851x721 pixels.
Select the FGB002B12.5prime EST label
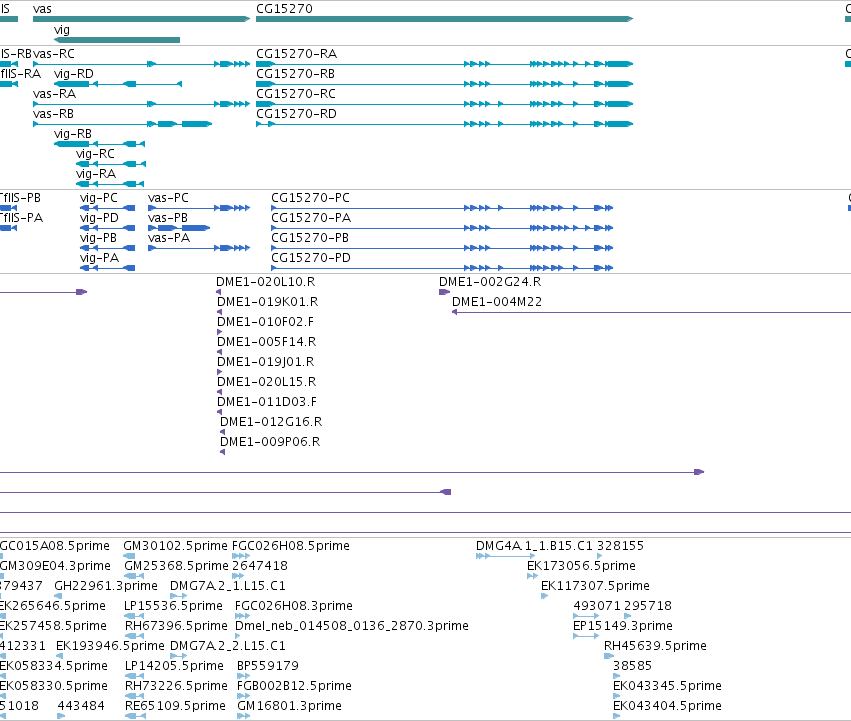pos(294,686)
